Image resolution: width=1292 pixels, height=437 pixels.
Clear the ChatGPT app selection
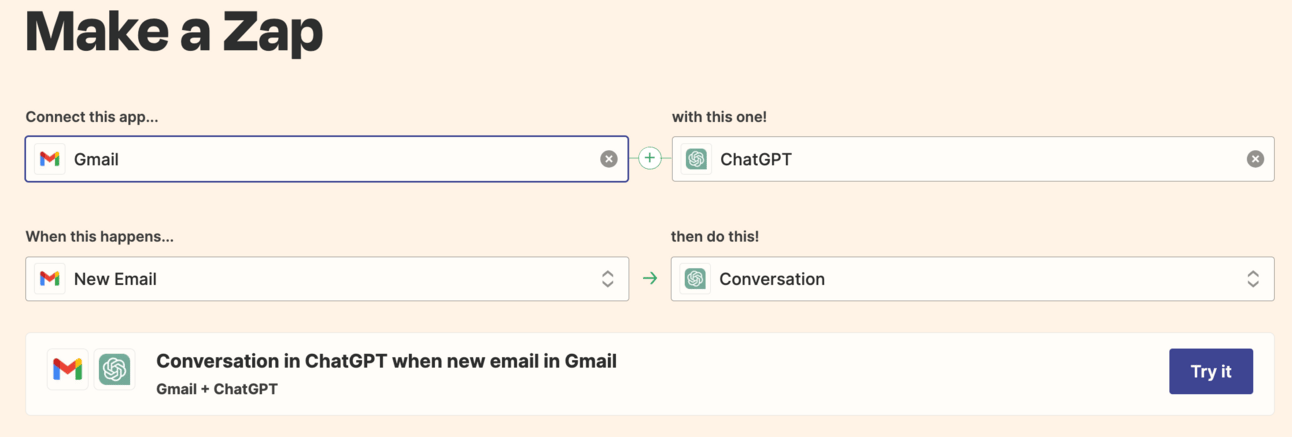tap(1255, 159)
